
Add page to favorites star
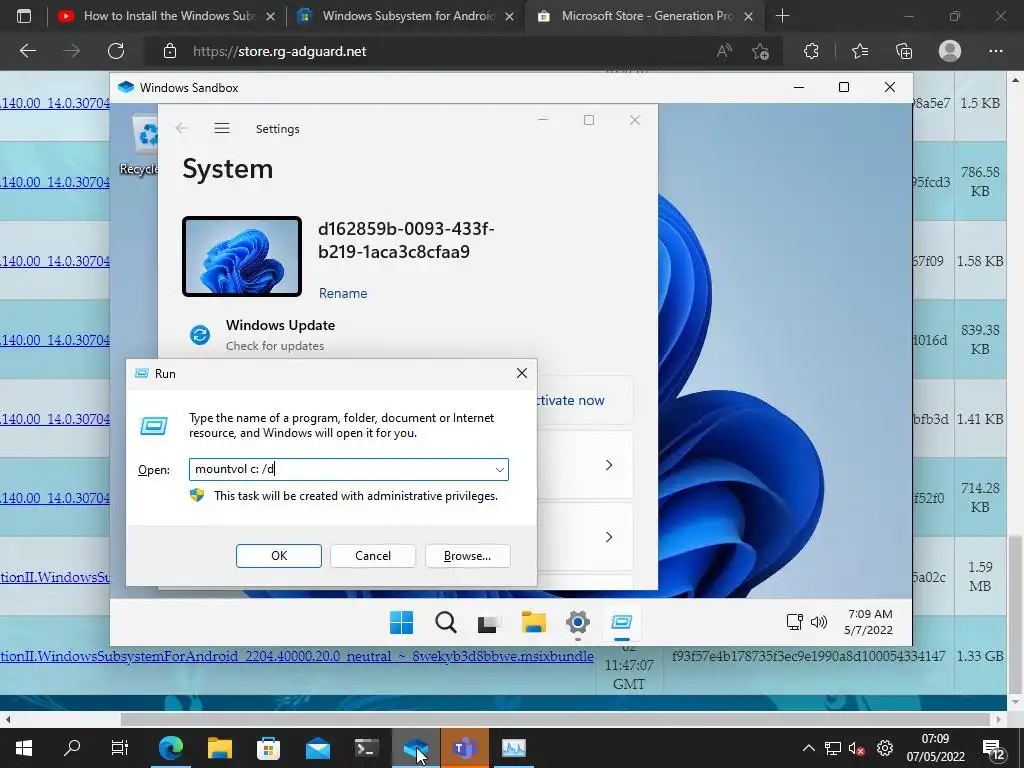pos(760,51)
